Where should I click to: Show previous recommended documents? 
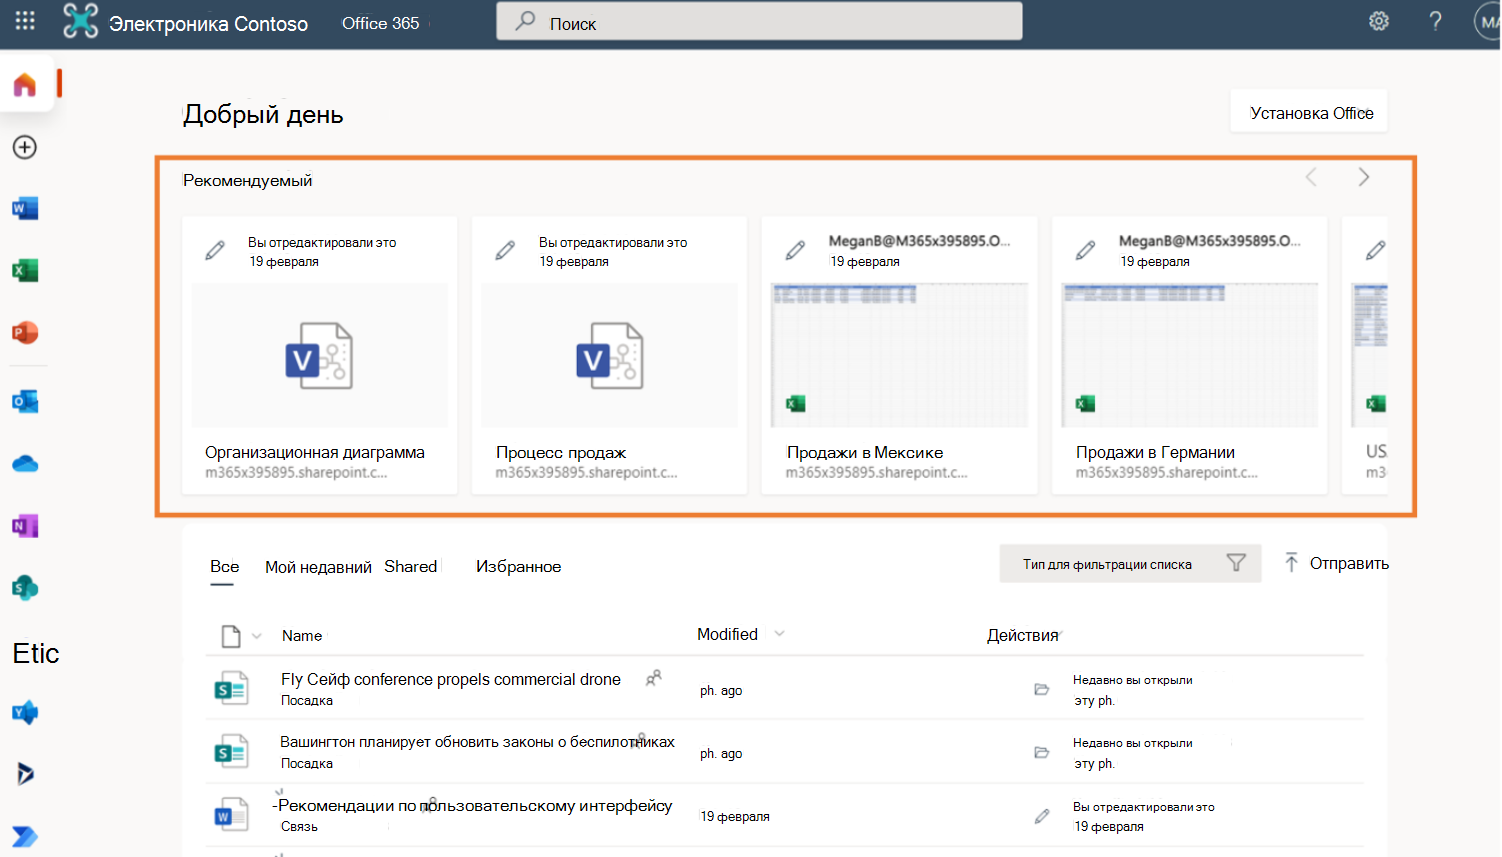[x=1311, y=177]
